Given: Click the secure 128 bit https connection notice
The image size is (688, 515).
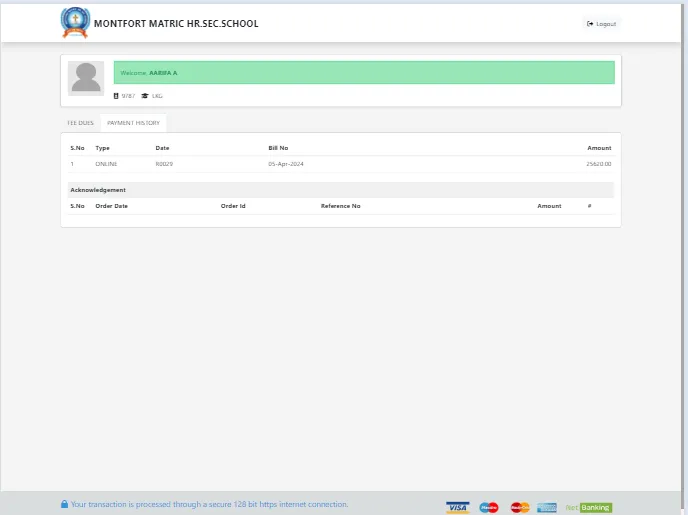Looking at the screenshot, I should [209, 504].
